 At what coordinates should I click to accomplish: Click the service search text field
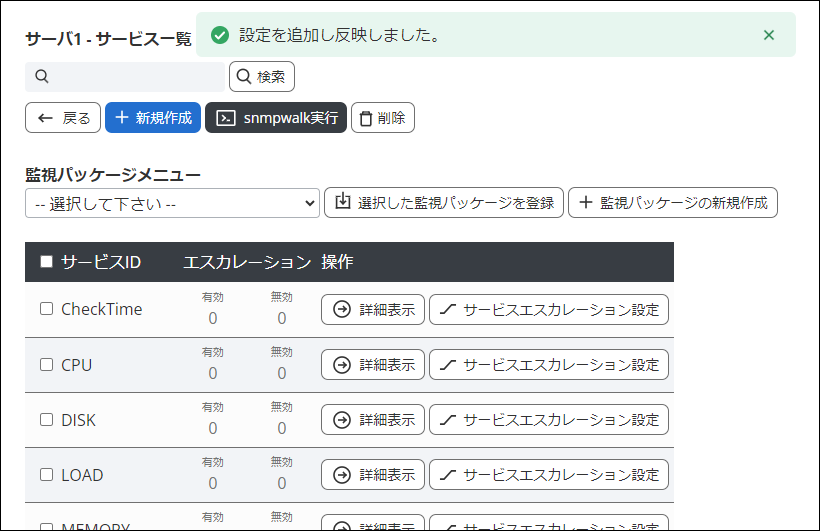point(135,77)
